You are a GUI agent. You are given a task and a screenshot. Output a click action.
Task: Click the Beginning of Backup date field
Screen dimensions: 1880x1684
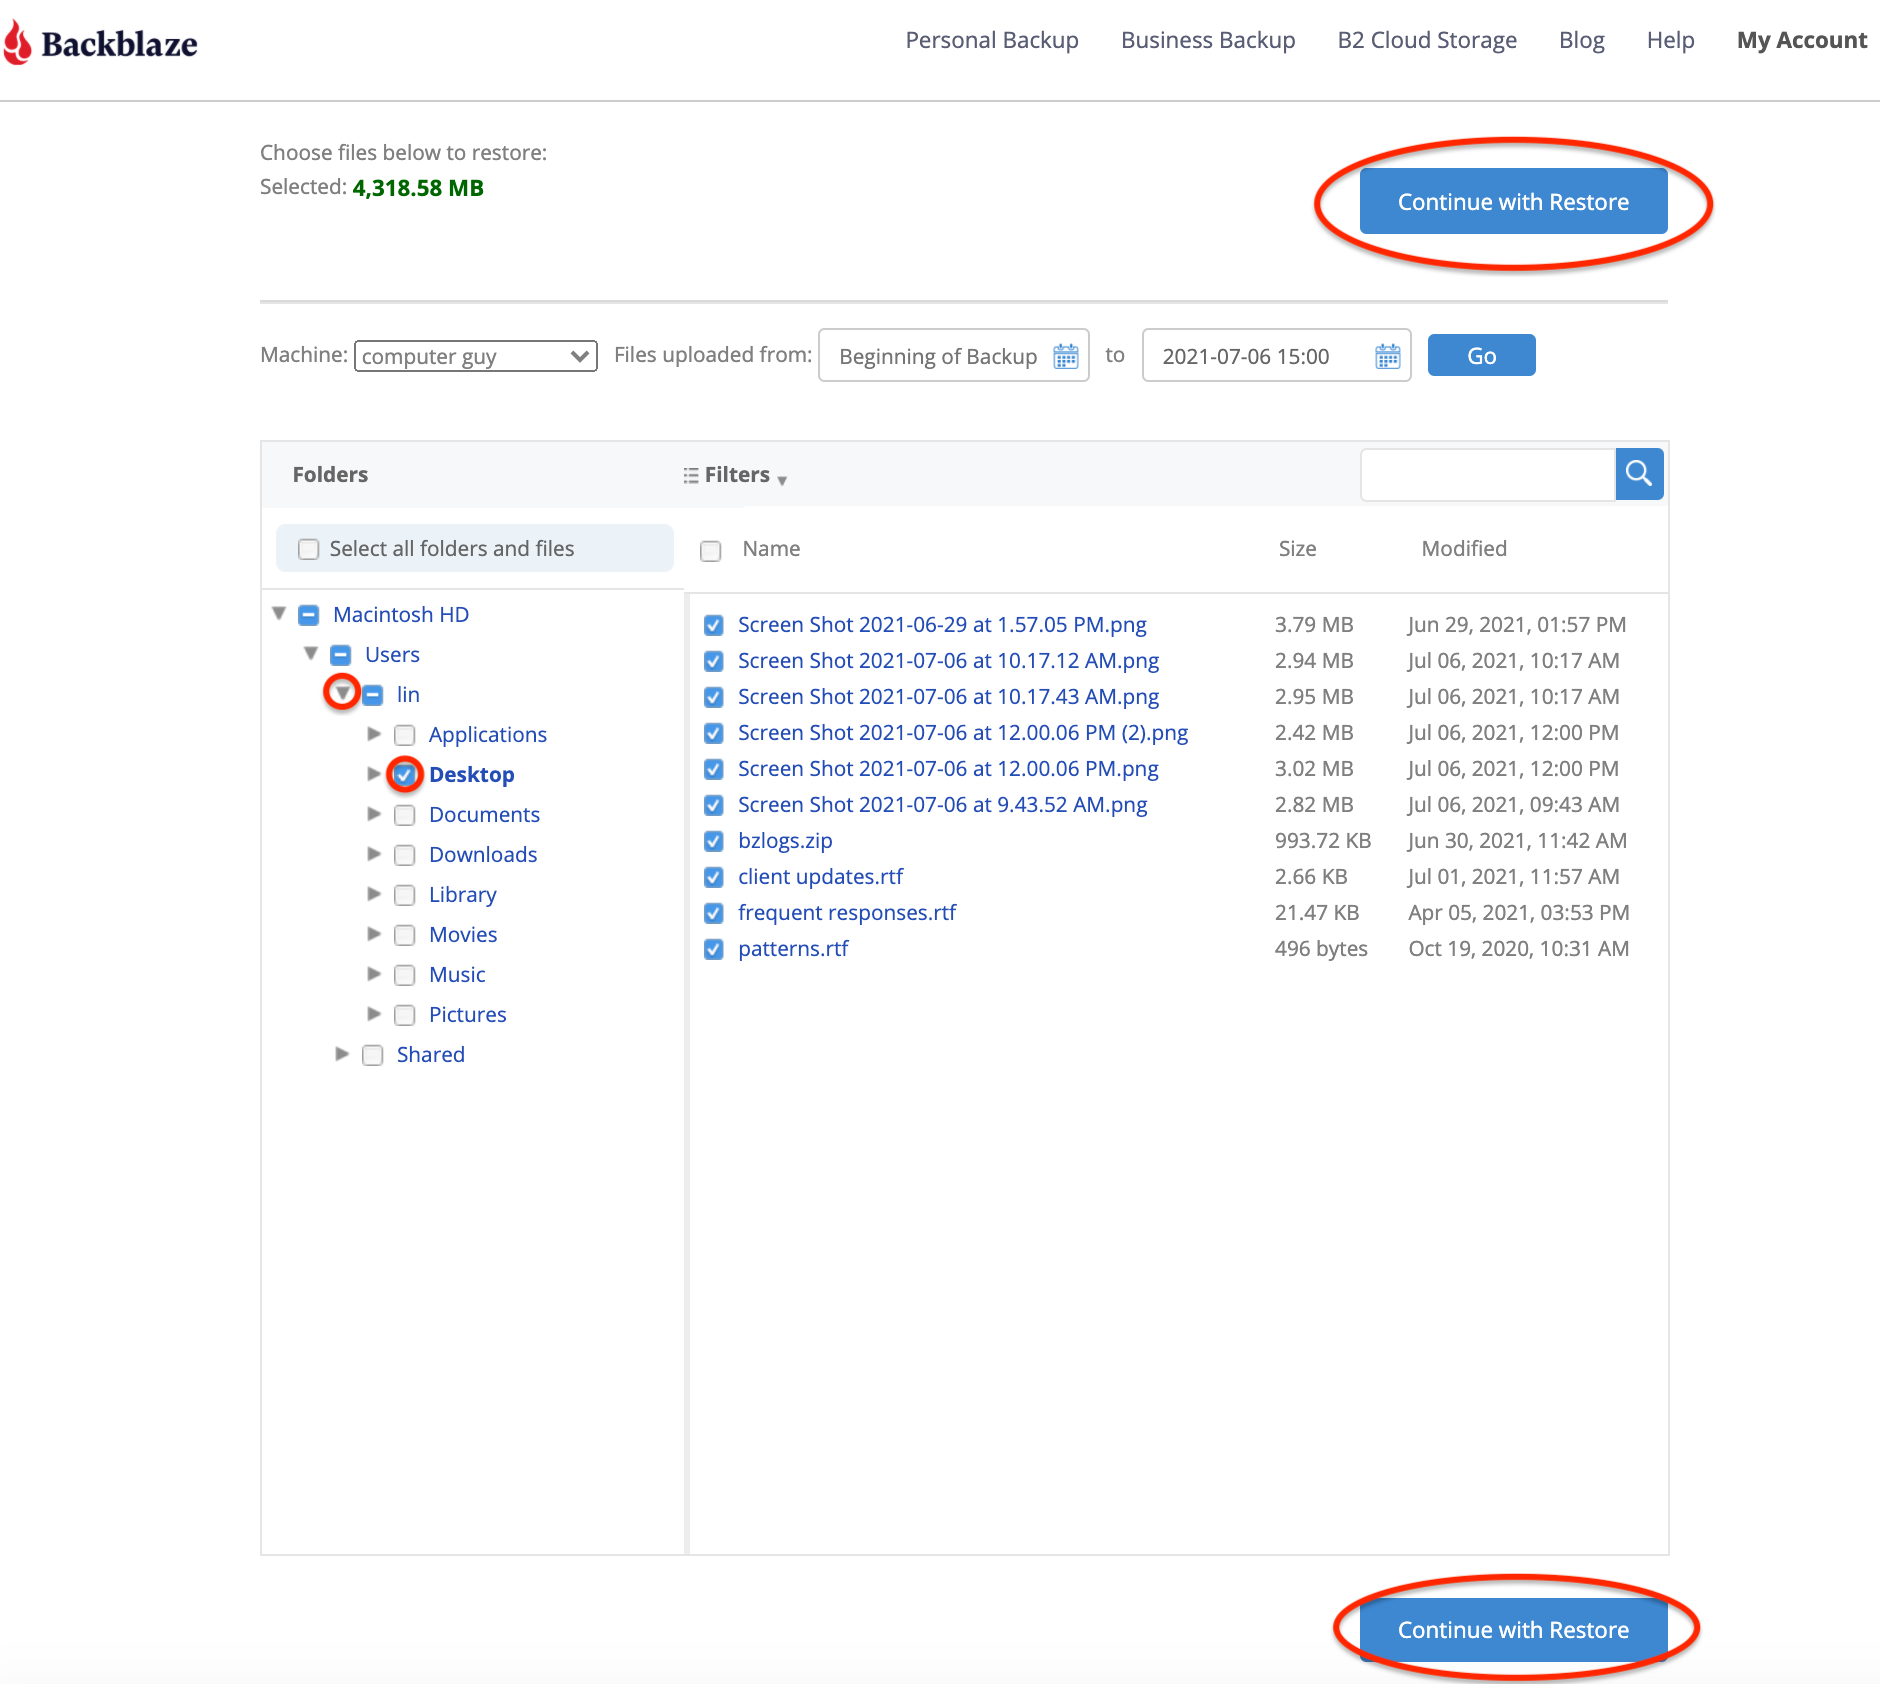coord(954,356)
